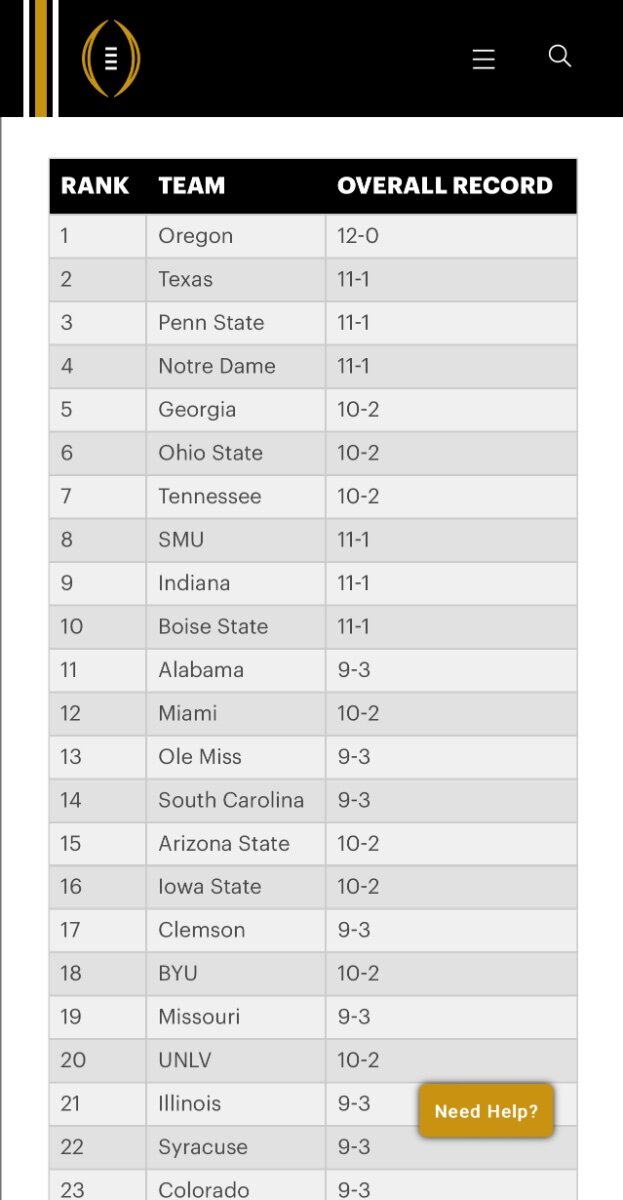
Task: Select the Arizona State team cell
Action: [x=236, y=843]
